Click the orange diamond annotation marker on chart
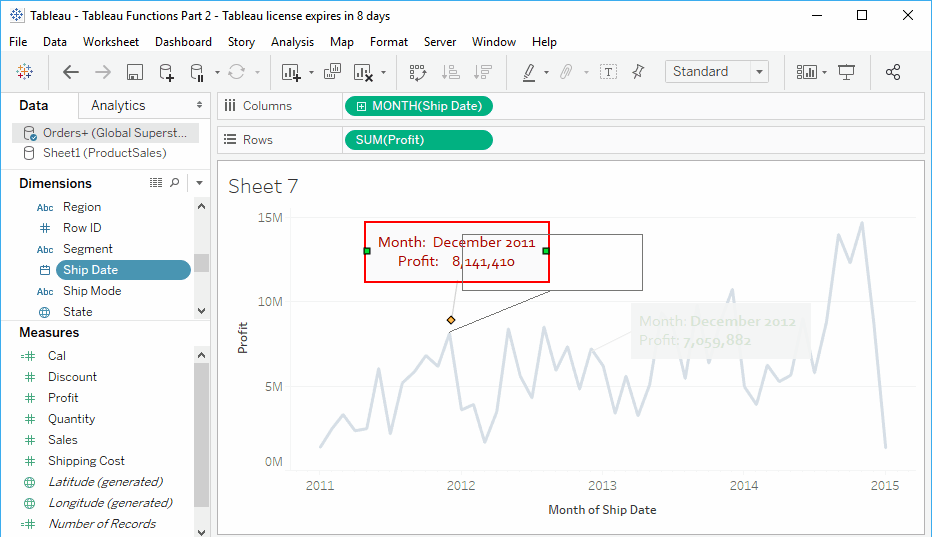932x537 pixels. [451, 320]
